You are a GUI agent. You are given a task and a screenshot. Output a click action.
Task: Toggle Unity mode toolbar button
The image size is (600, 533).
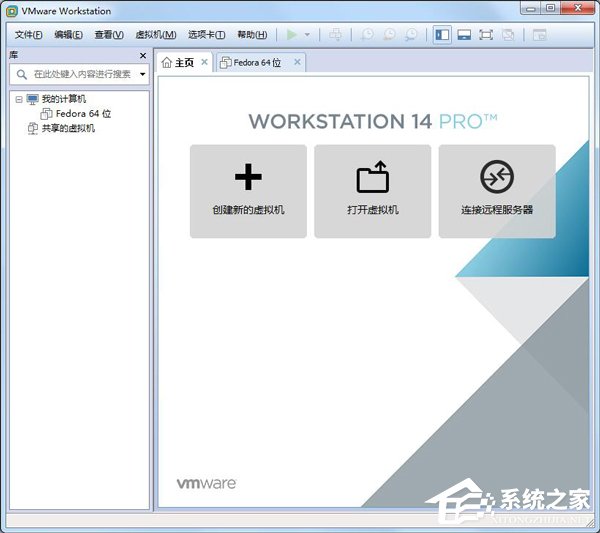508,35
